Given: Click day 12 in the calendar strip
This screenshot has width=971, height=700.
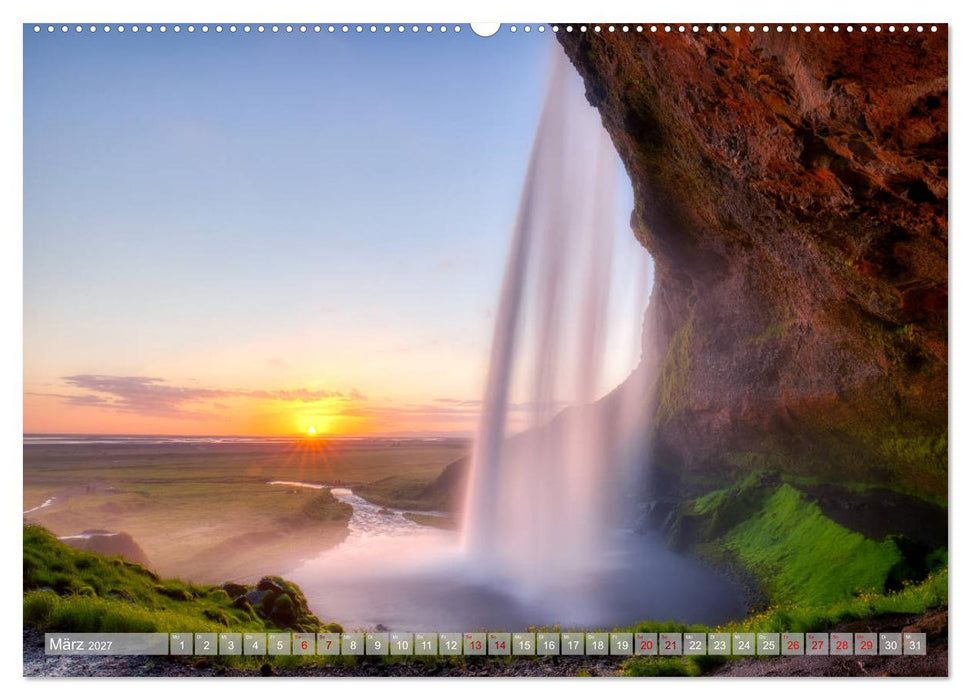Looking at the screenshot, I should click(x=450, y=644).
